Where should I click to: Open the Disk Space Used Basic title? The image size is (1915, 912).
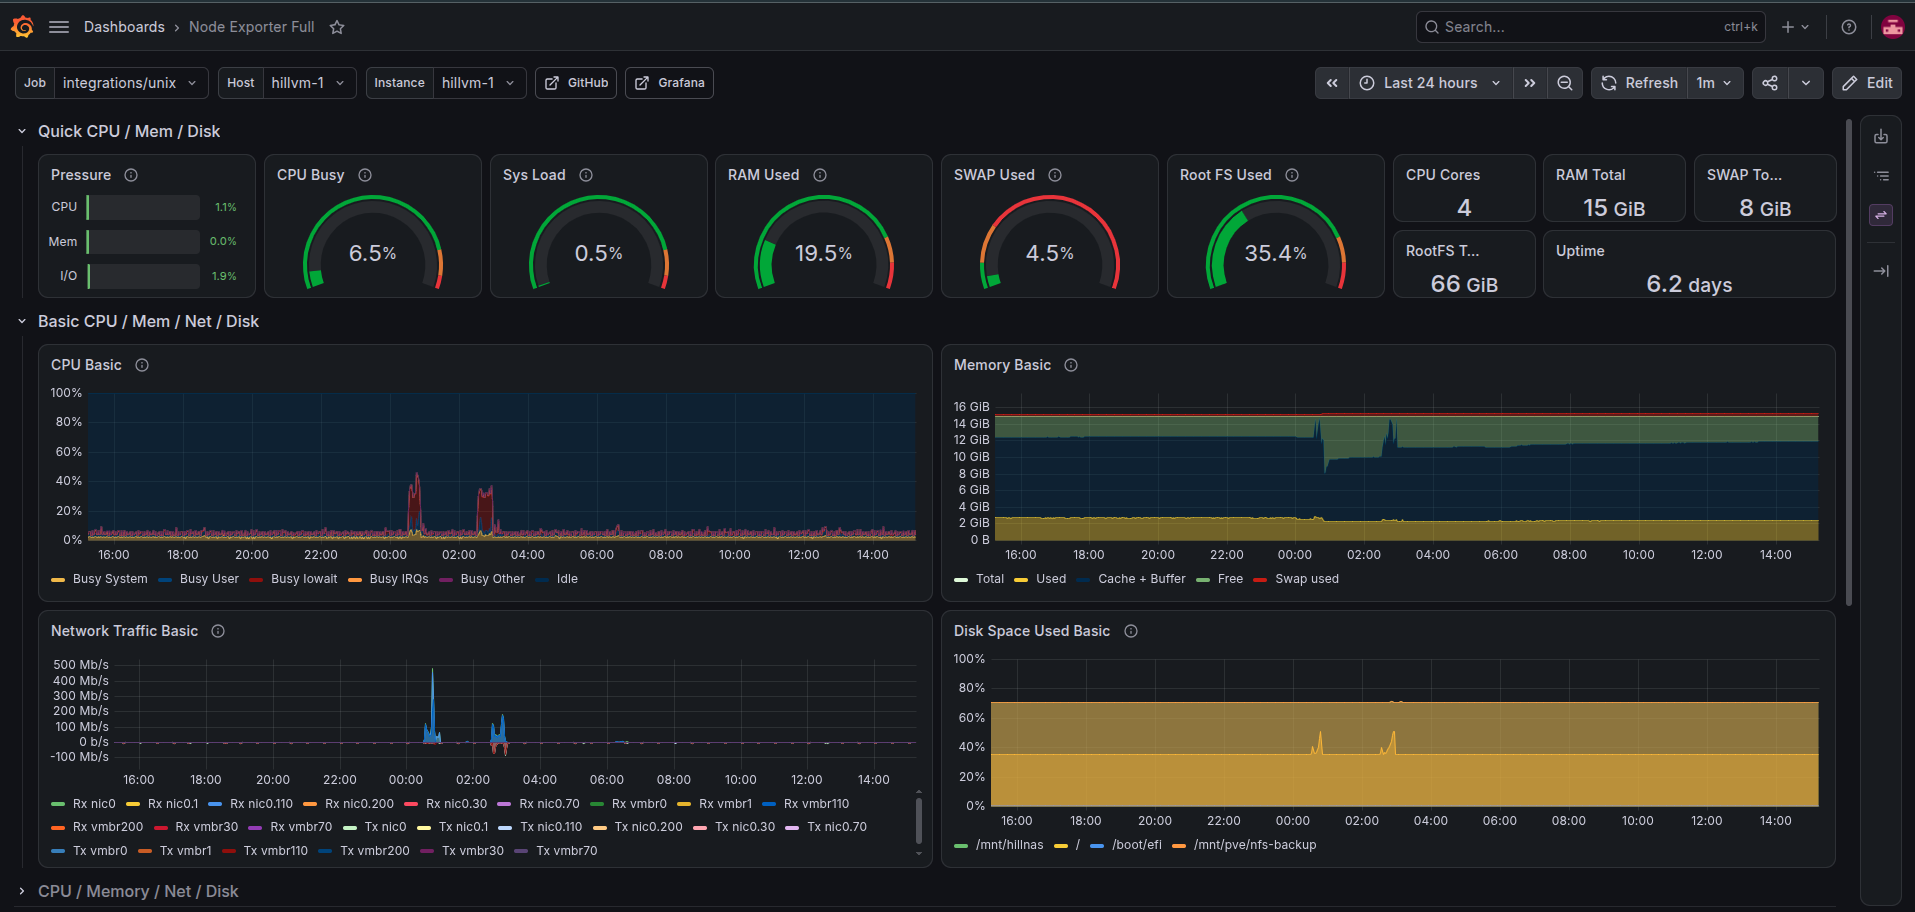1032,631
